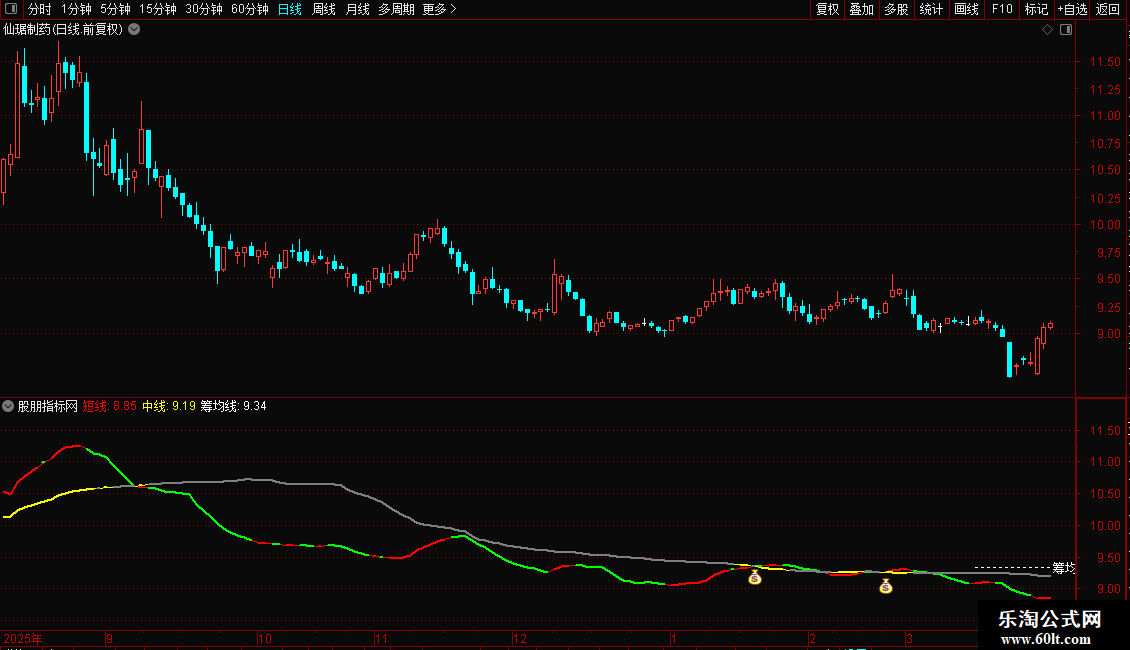Switch to 周线 weekly chart

click(324, 9)
